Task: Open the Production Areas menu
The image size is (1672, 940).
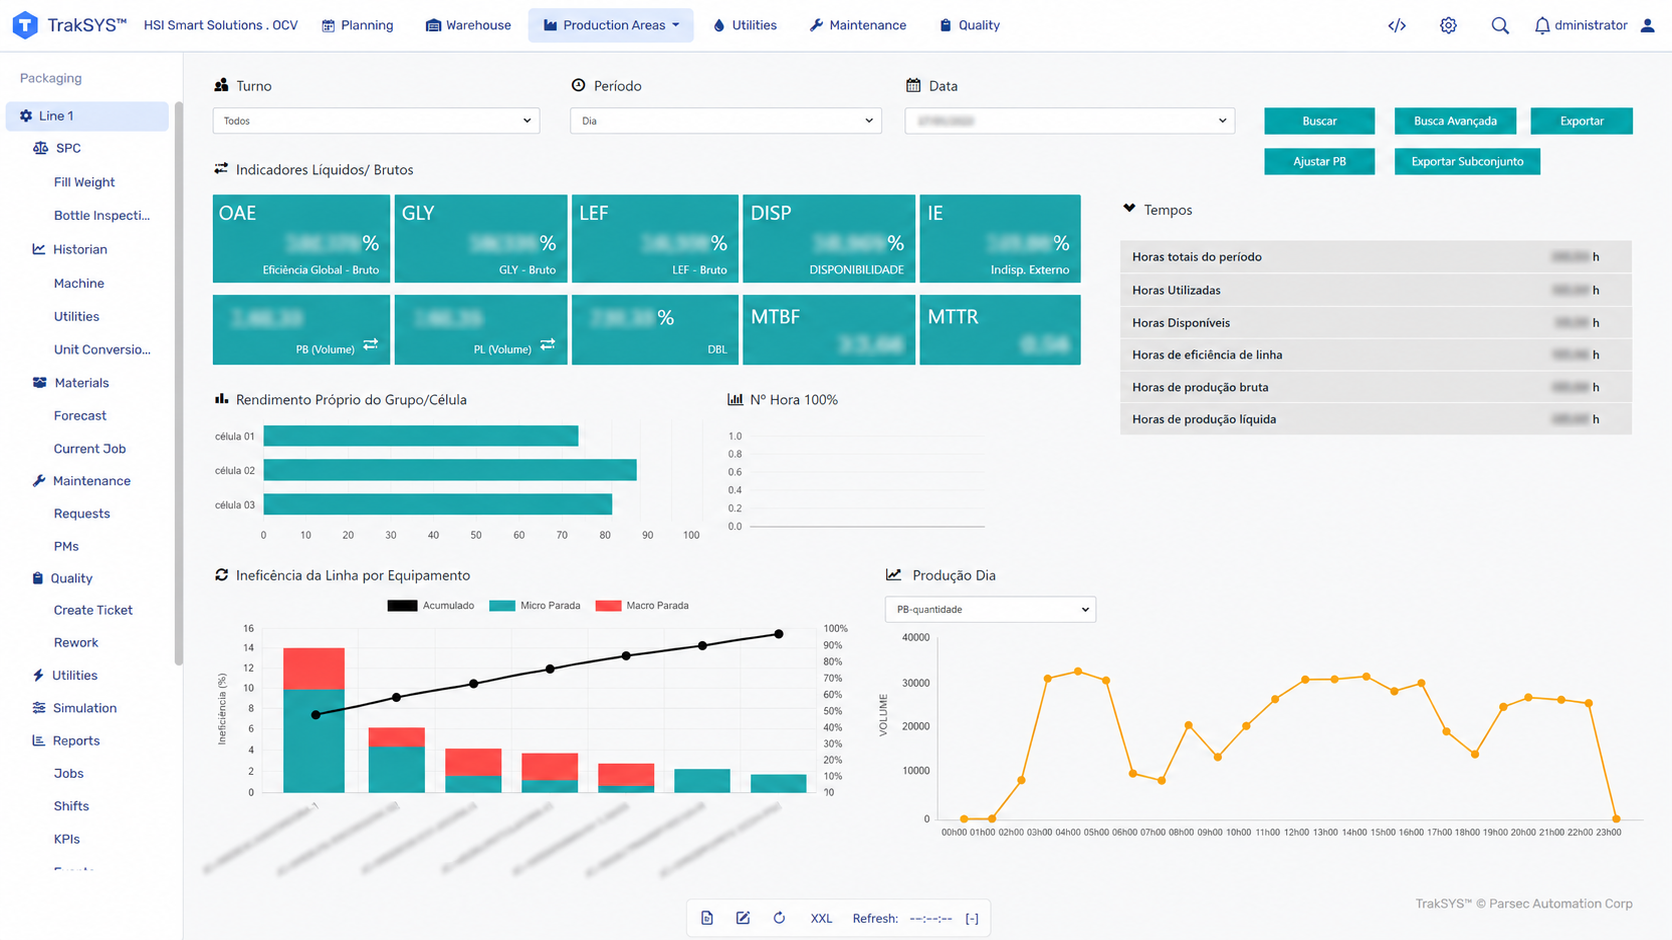Action: [x=611, y=25]
